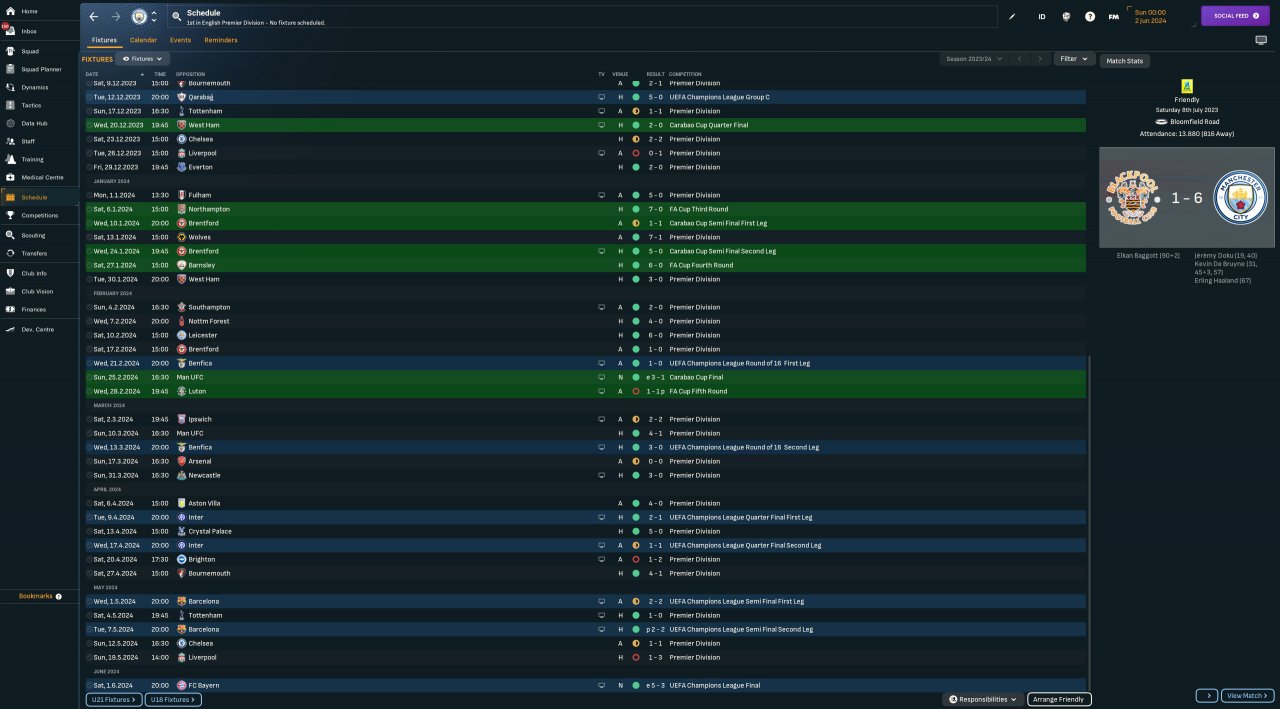Click the SOCIAL FEED button
Screen dimensions: 1280x709
(x=1235, y=16)
